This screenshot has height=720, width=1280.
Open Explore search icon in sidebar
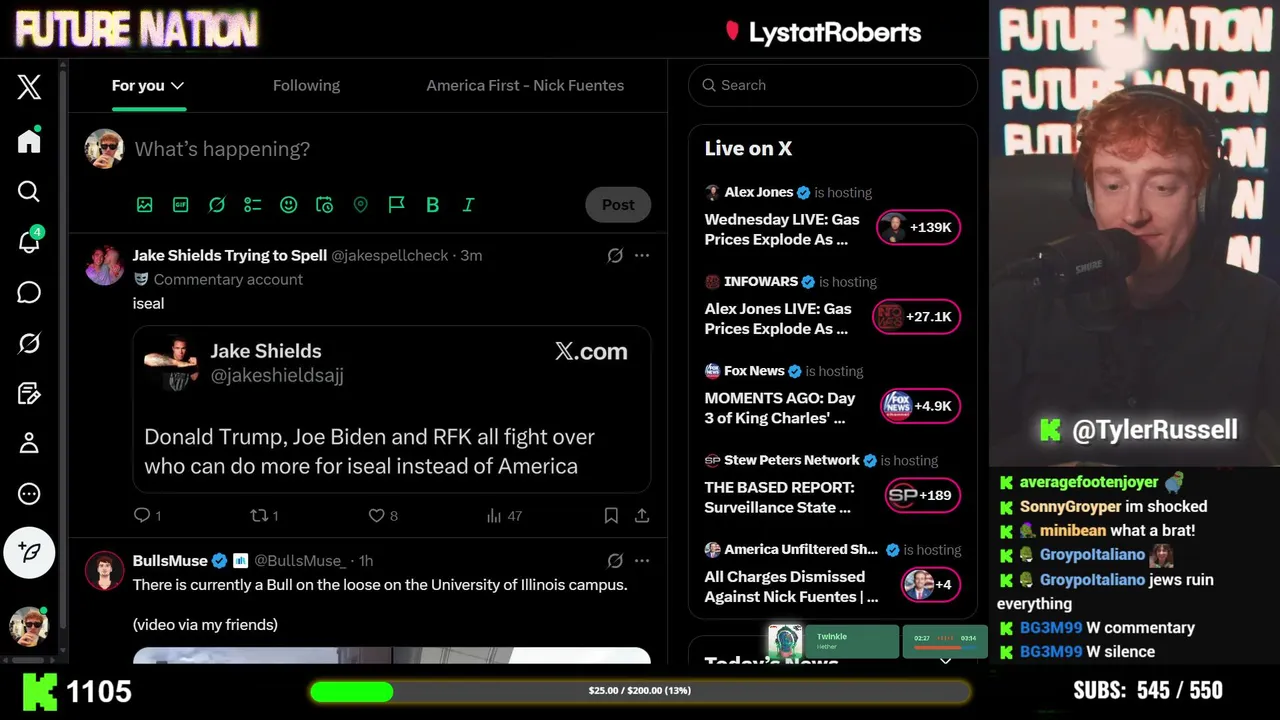click(x=29, y=191)
